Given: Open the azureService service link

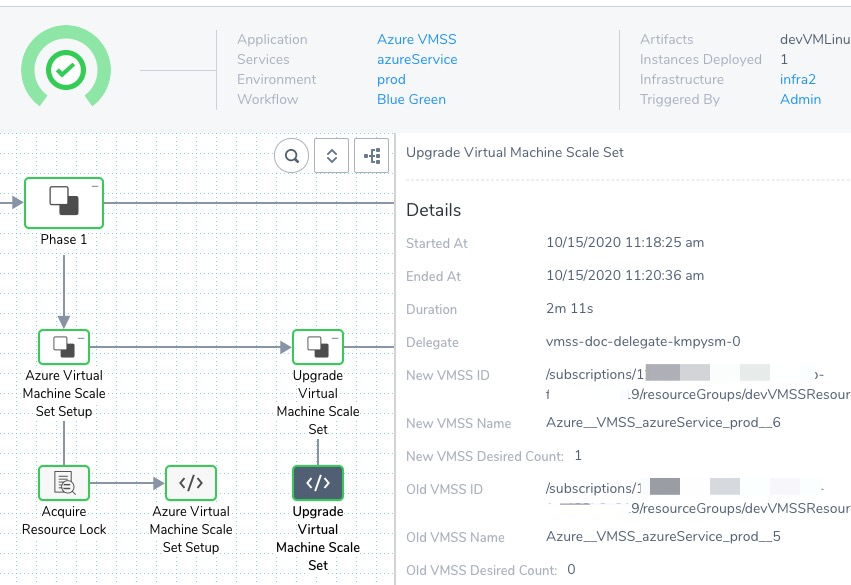Looking at the screenshot, I should (x=417, y=59).
